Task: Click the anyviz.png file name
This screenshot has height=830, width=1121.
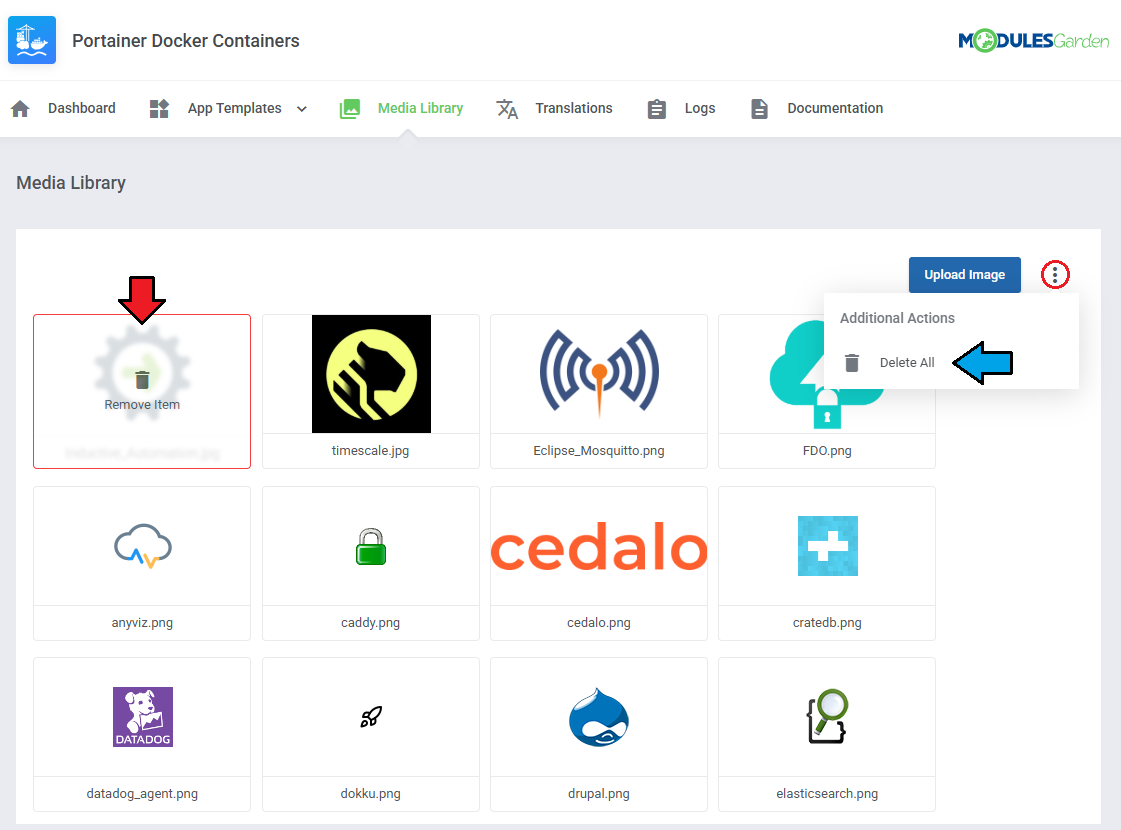Action: (x=142, y=623)
